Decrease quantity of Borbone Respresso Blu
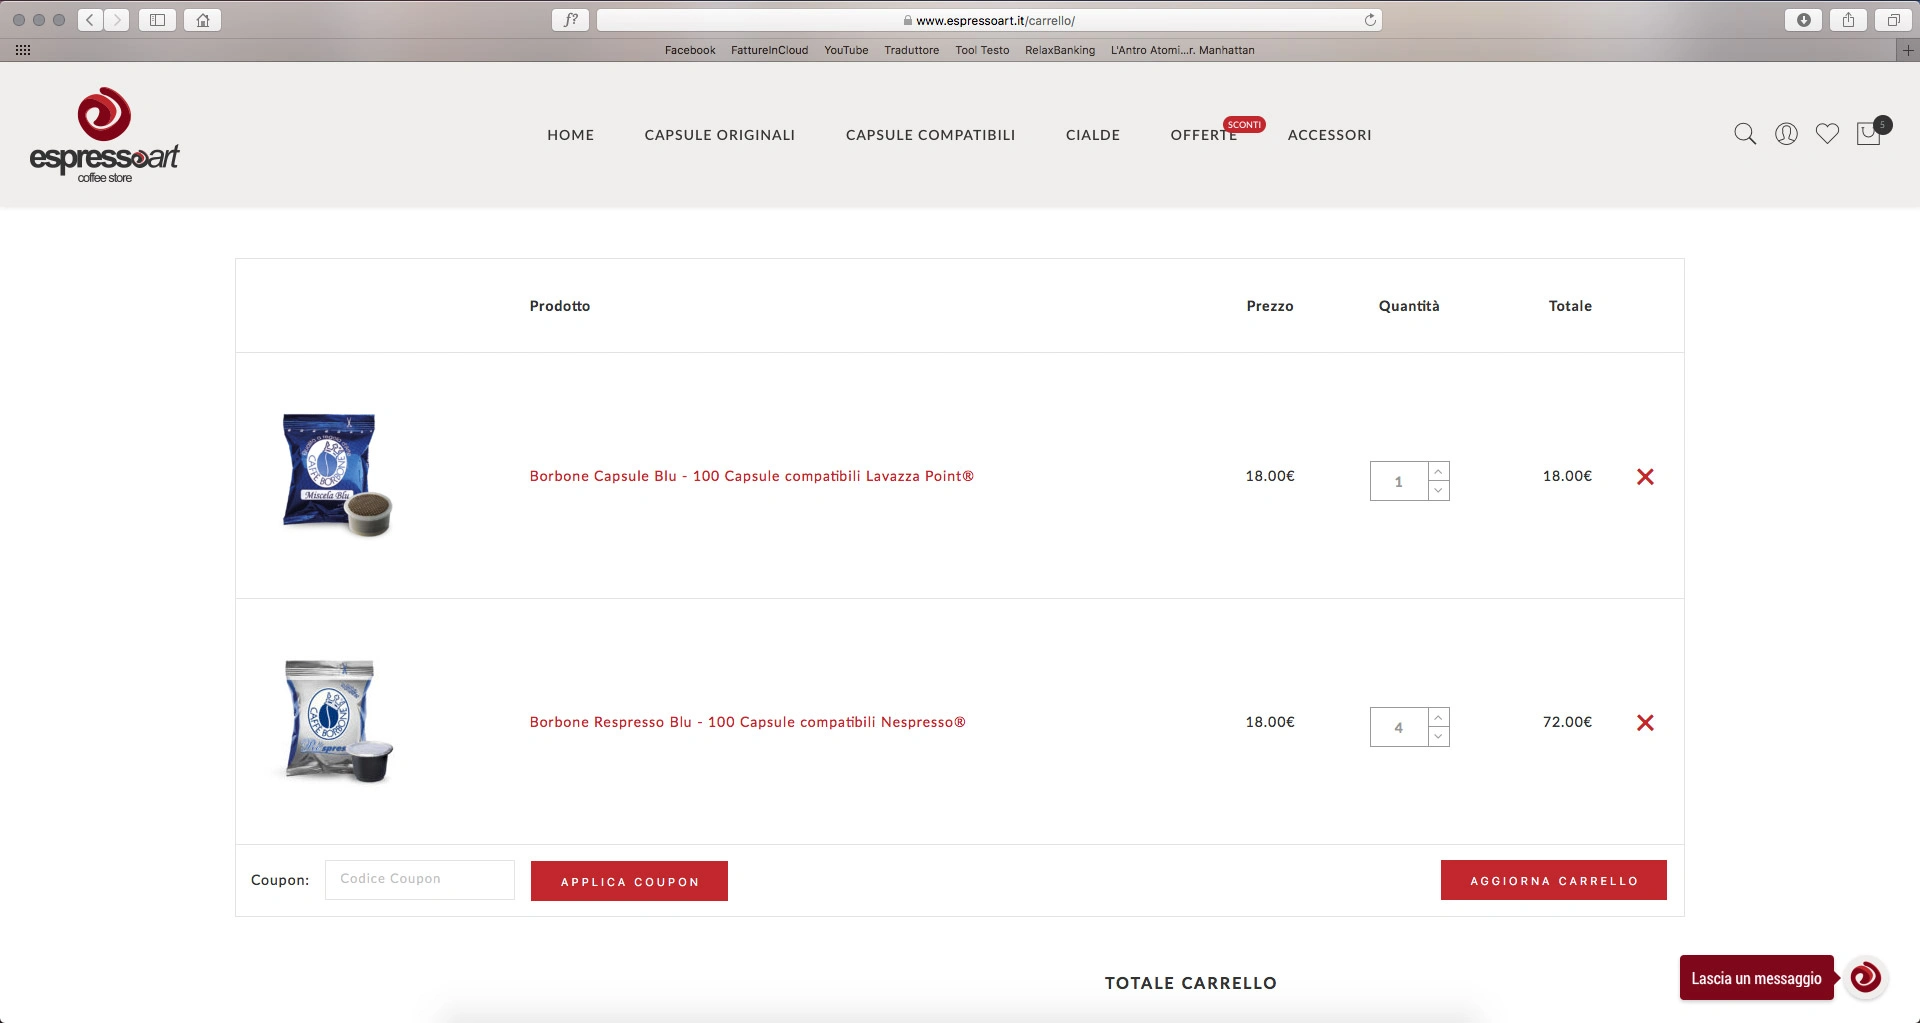This screenshot has width=1920, height=1023. (1438, 737)
